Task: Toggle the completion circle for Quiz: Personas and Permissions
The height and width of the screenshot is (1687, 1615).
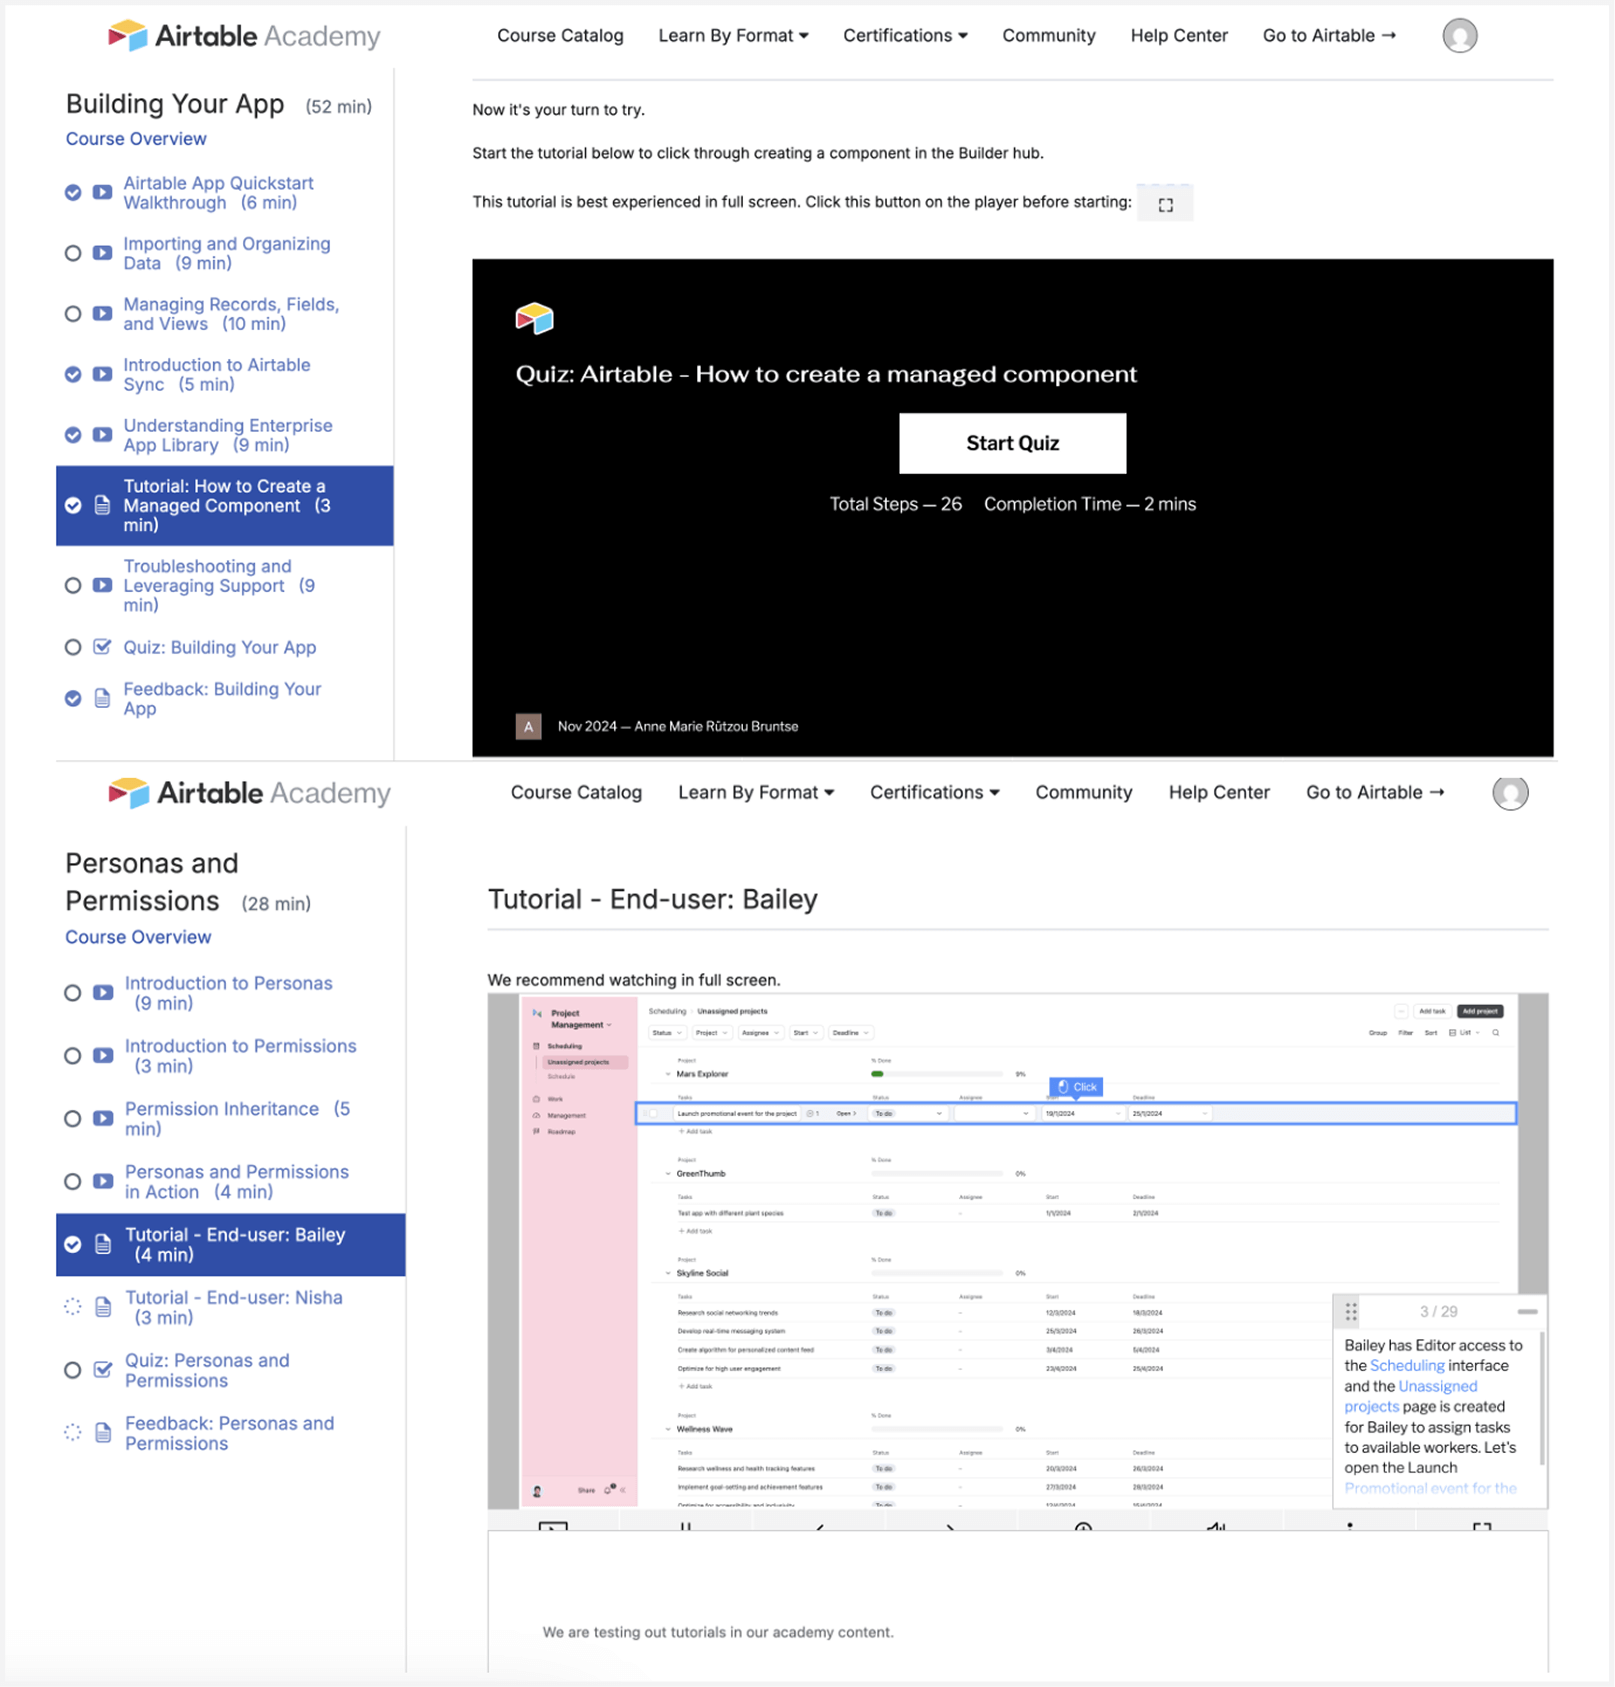Action: coord(73,1370)
